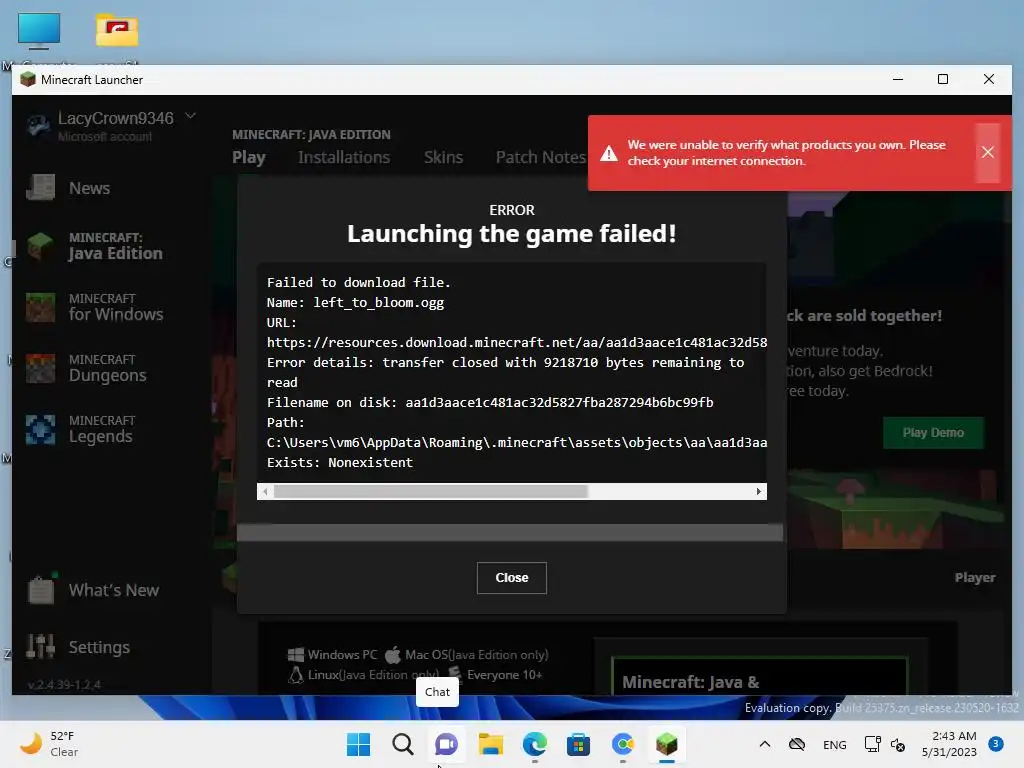The image size is (1024, 768).
Task: Open Windows Search from the taskbar
Action: pos(402,744)
